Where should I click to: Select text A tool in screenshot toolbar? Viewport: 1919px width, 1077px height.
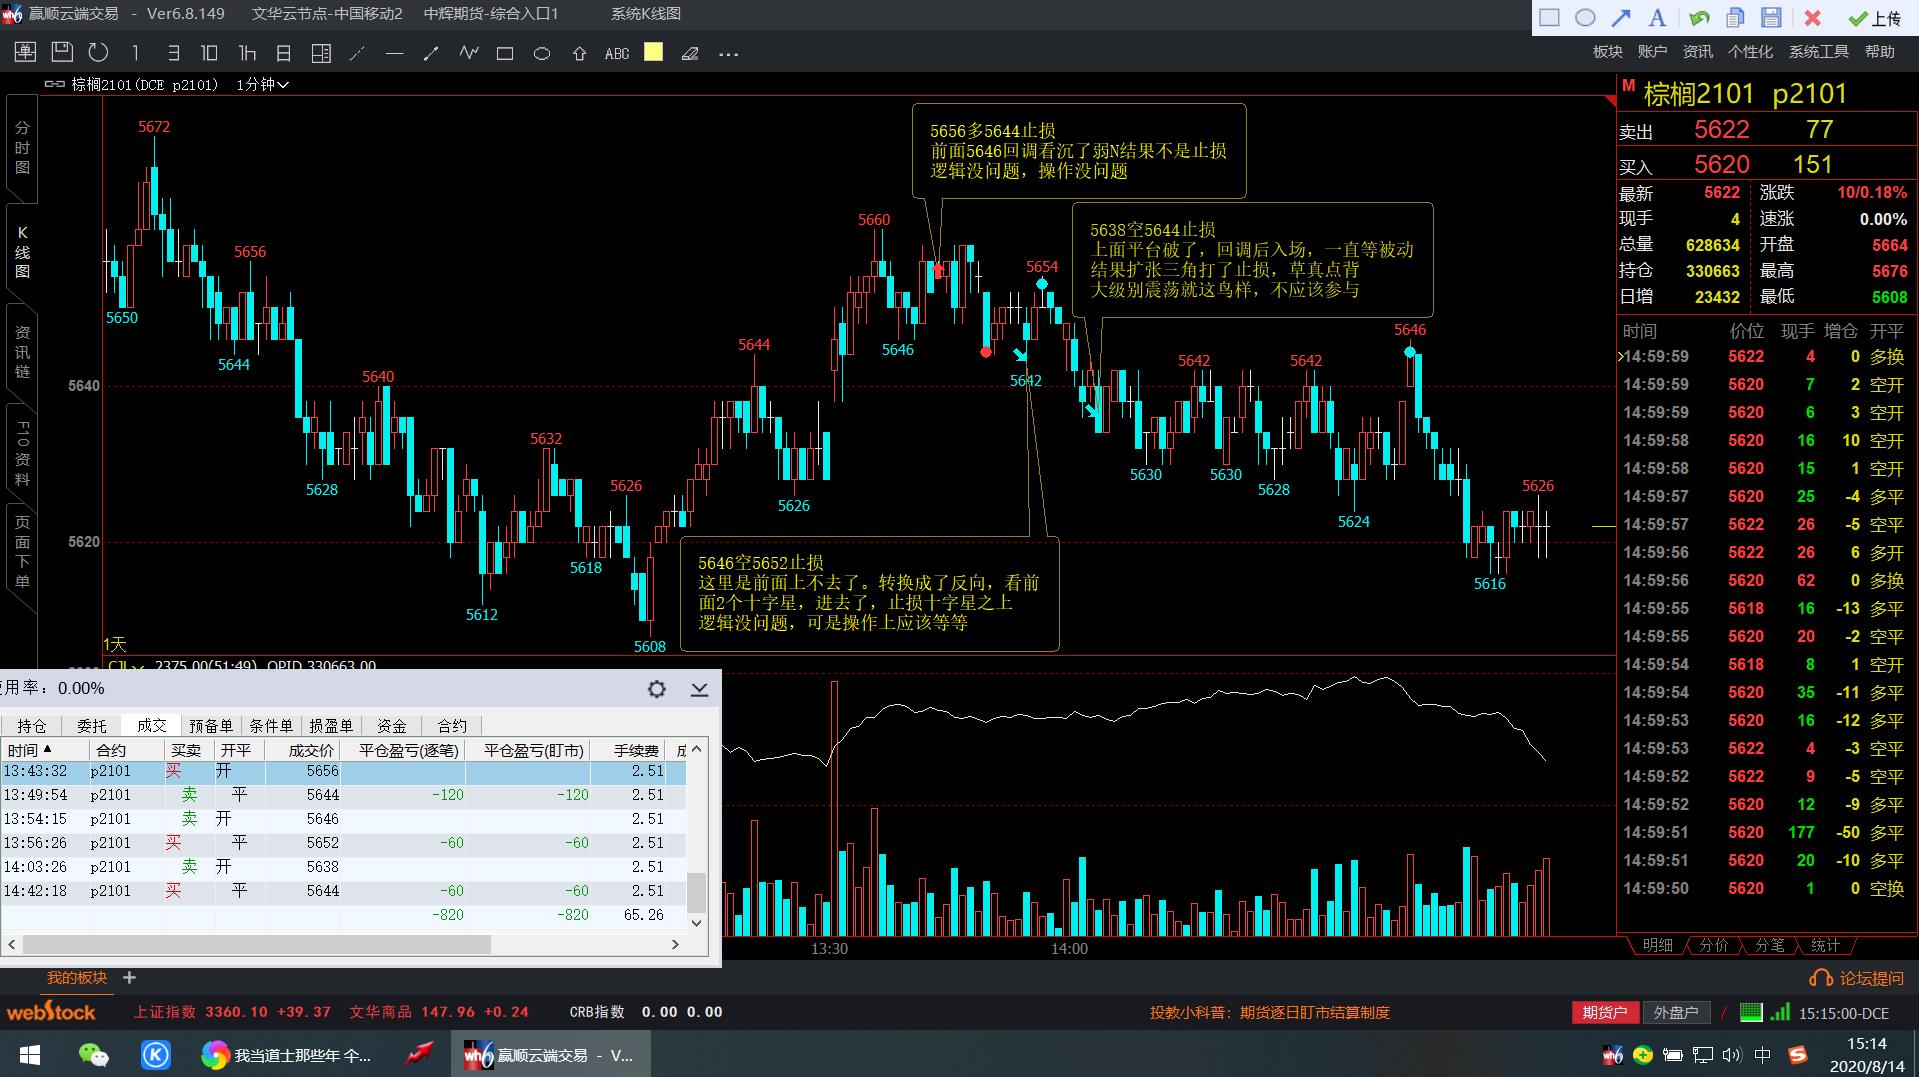tap(1657, 18)
